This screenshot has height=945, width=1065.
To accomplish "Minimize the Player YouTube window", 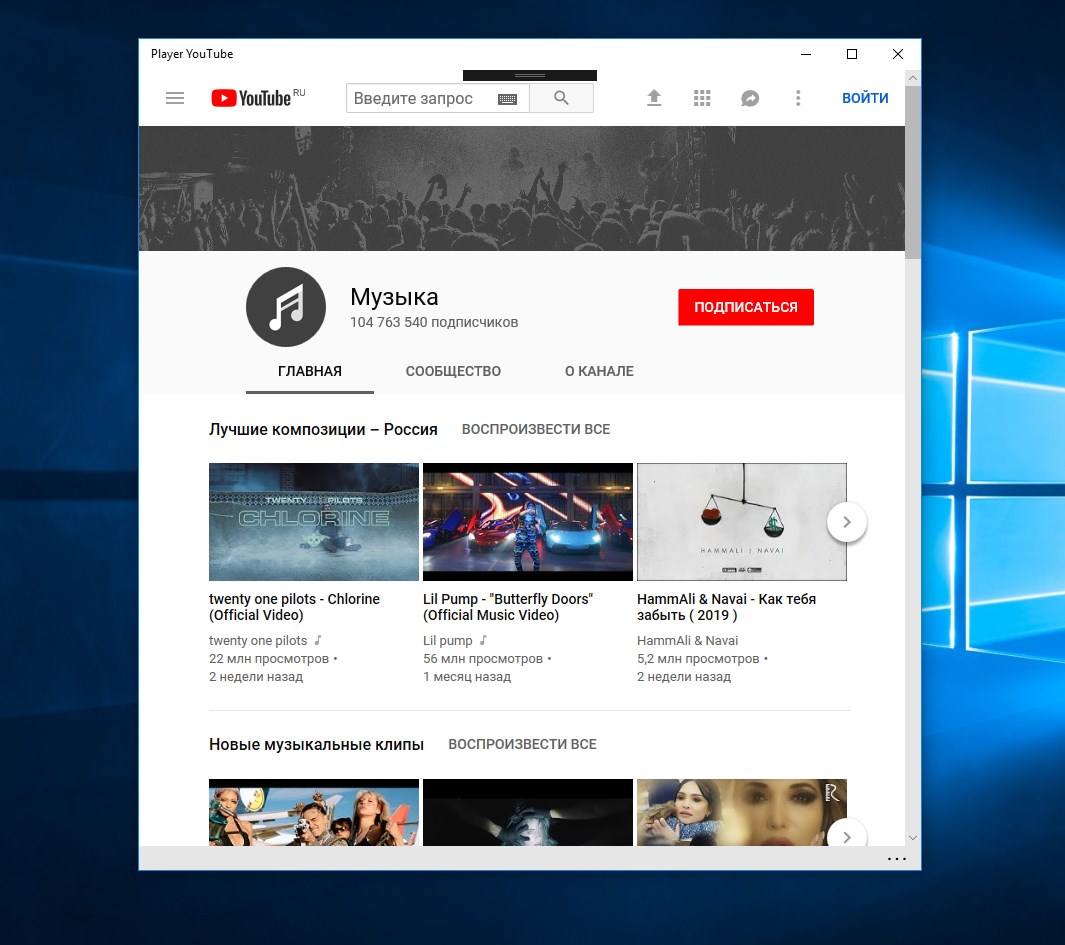I will (806, 54).
